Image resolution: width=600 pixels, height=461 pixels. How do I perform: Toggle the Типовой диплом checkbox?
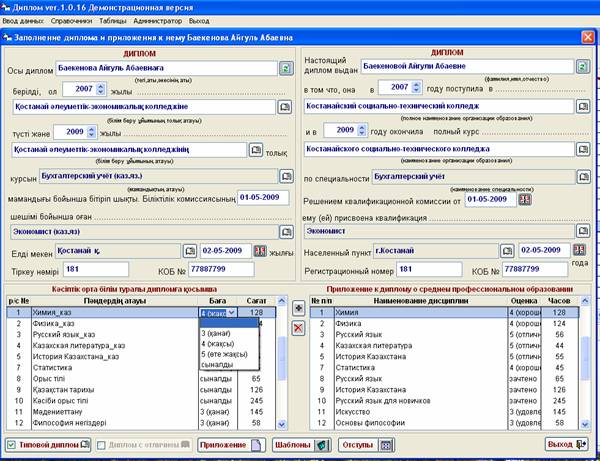(x=11, y=444)
